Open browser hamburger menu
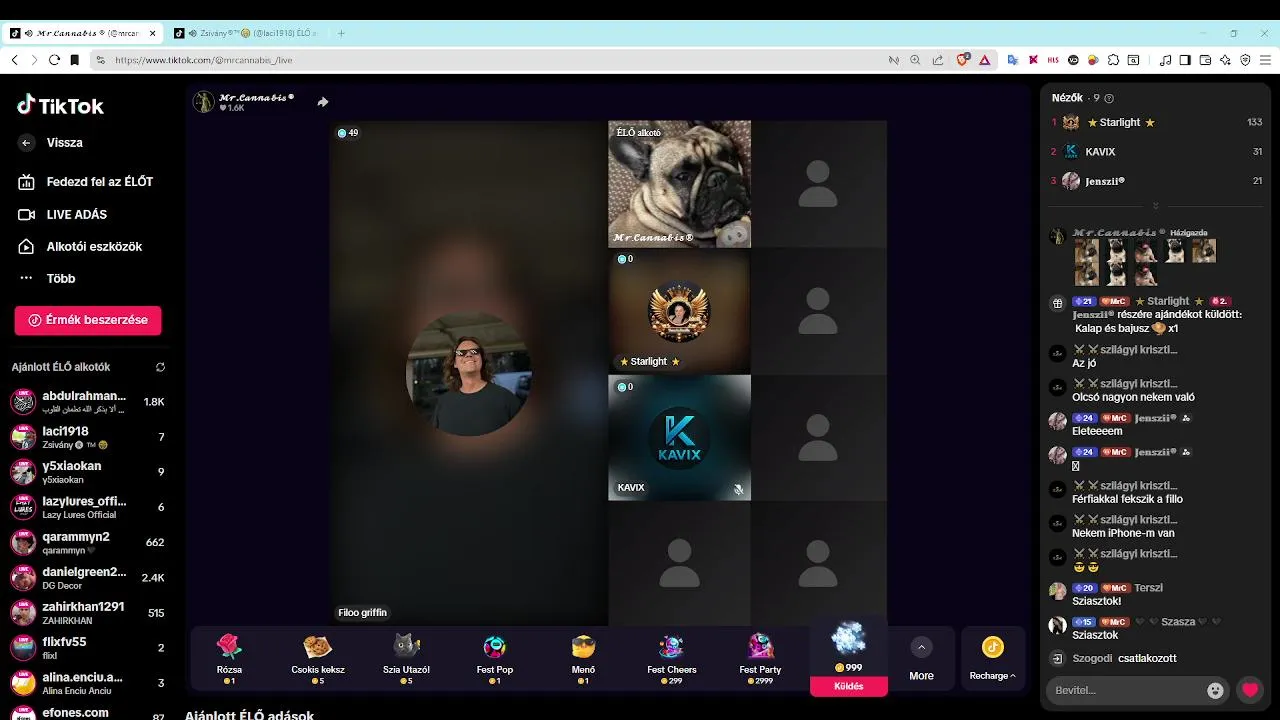The image size is (1280, 720). click(x=1265, y=60)
